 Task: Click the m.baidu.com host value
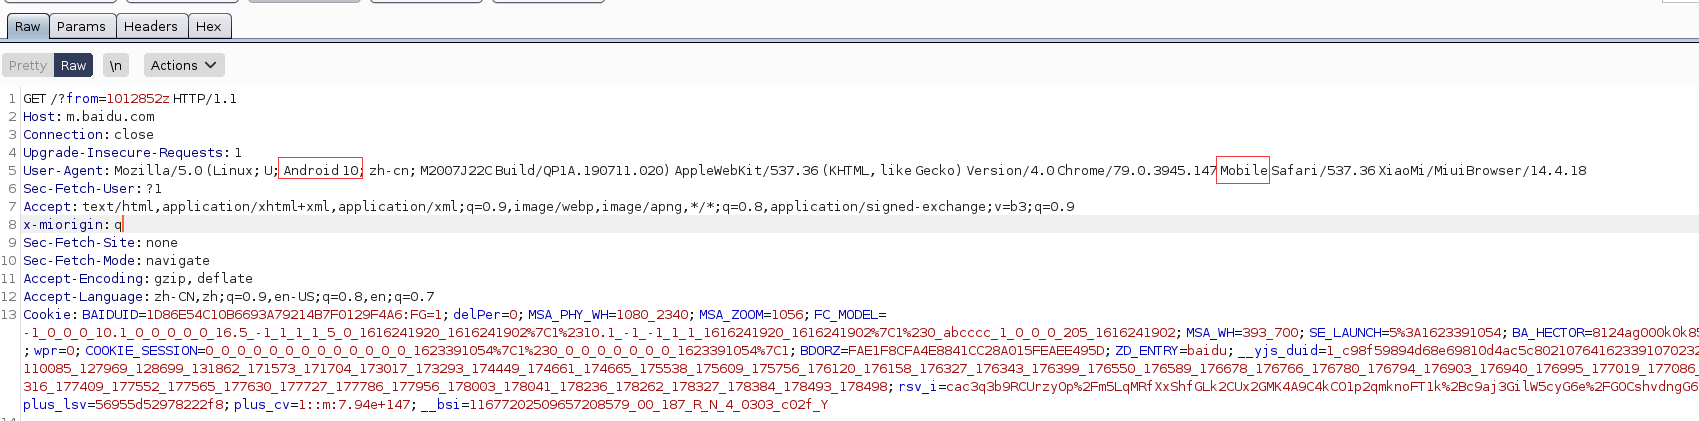[111, 116]
